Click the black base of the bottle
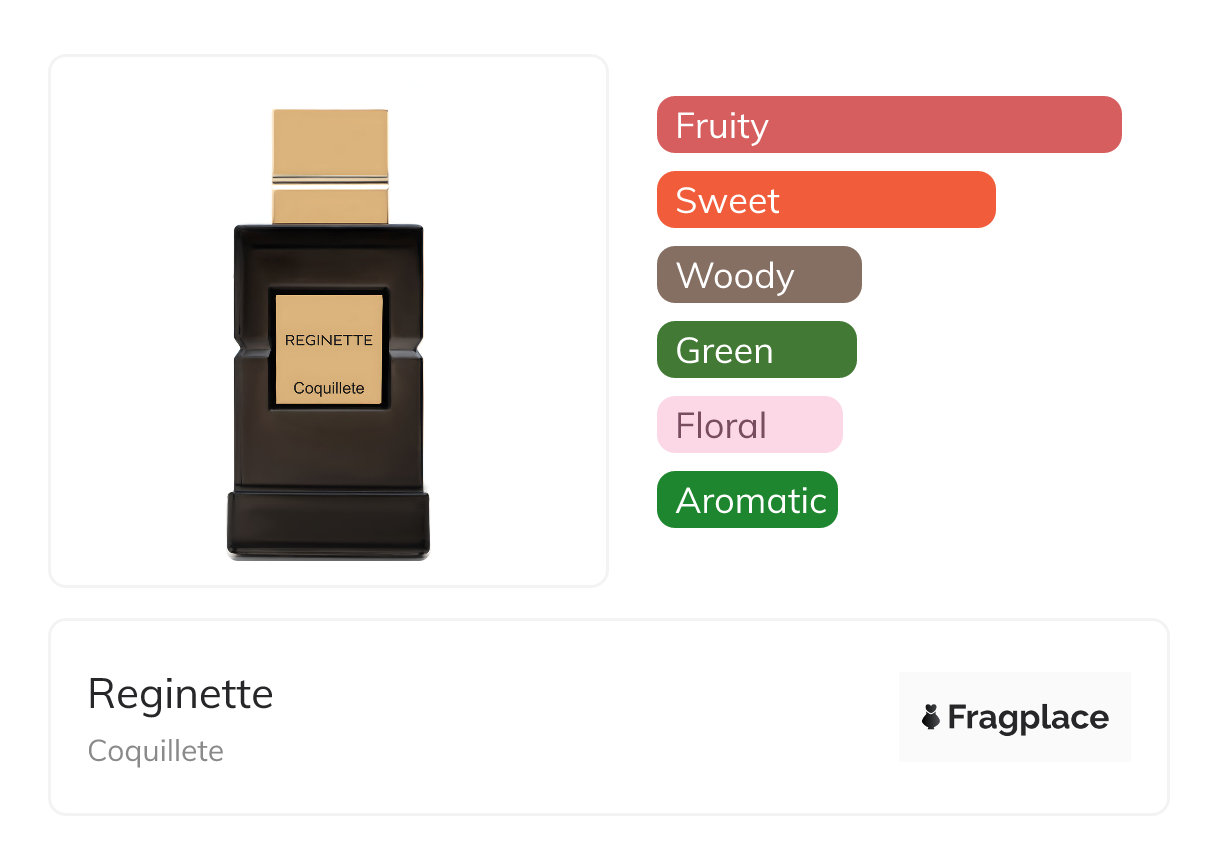This screenshot has width=1218, height=864. point(328,523)
